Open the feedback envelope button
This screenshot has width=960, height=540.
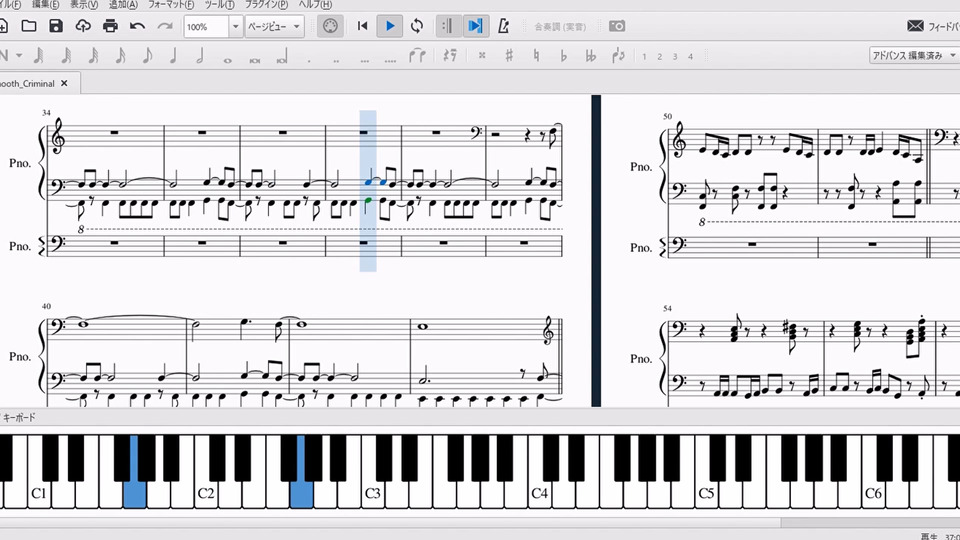[x=915, y=26]
